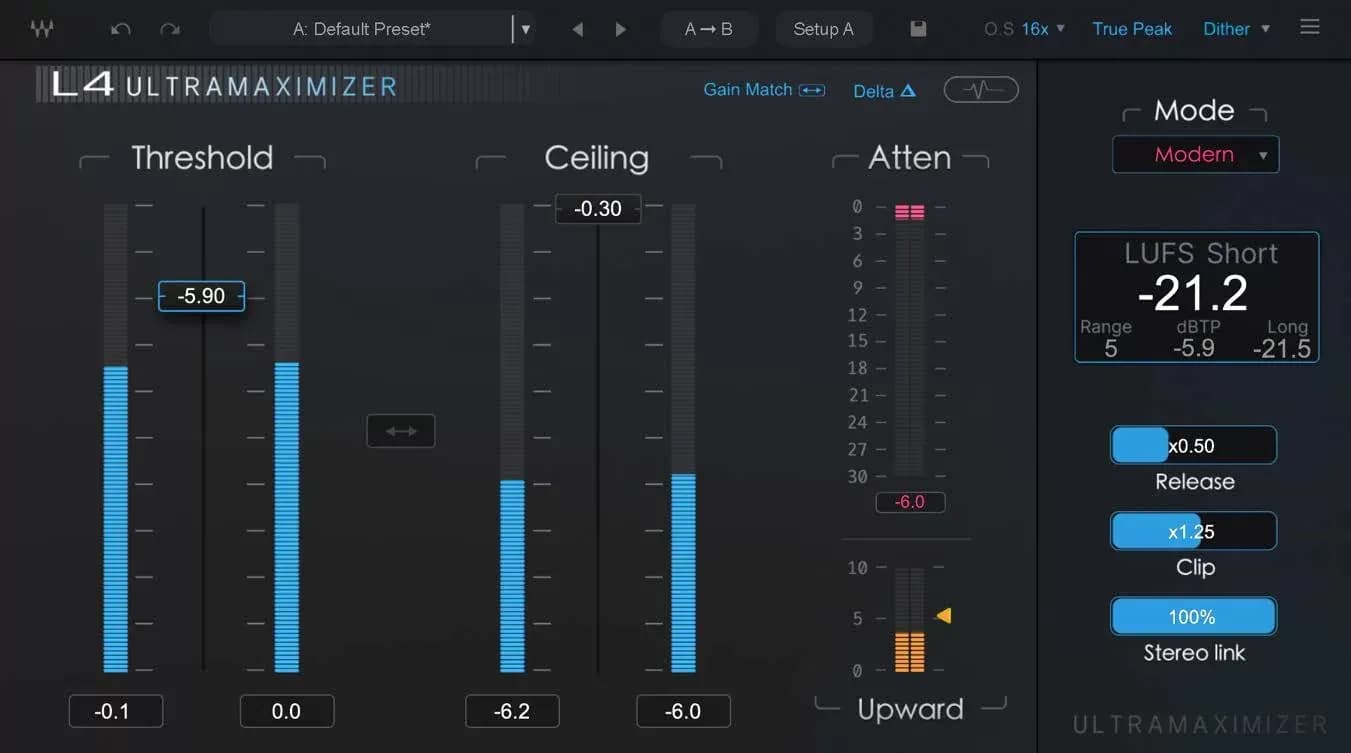
Task: Click the right input peak value 0.0
Action: [x=287, y=711]
